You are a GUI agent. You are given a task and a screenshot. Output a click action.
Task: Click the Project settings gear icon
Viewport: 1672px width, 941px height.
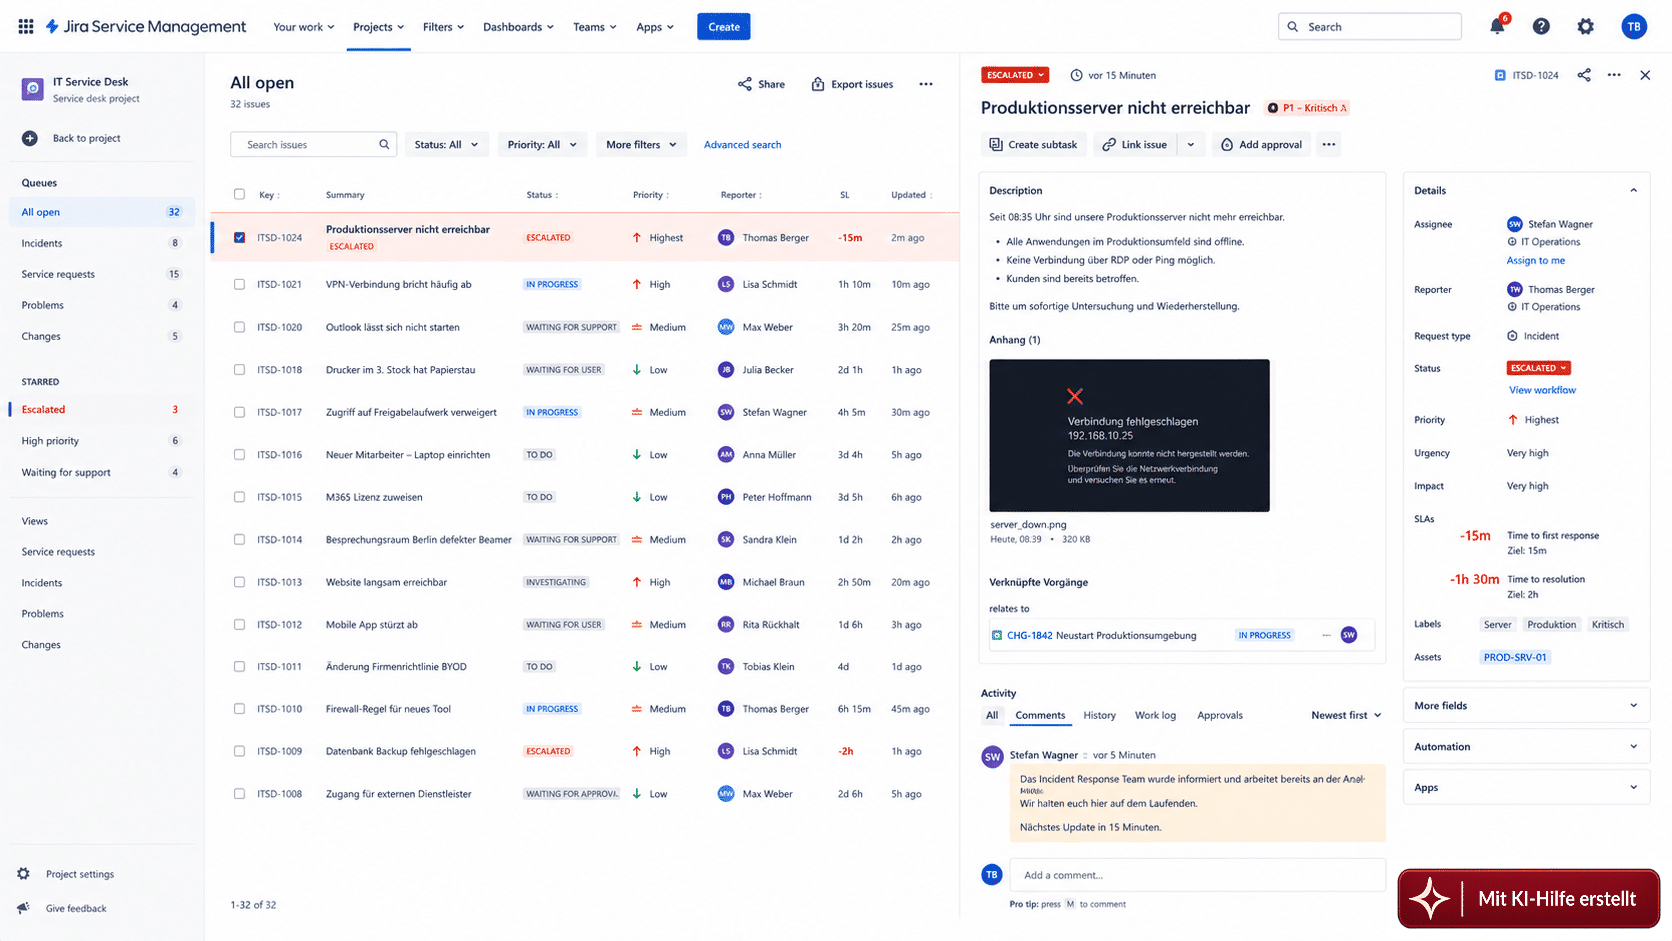24,874
